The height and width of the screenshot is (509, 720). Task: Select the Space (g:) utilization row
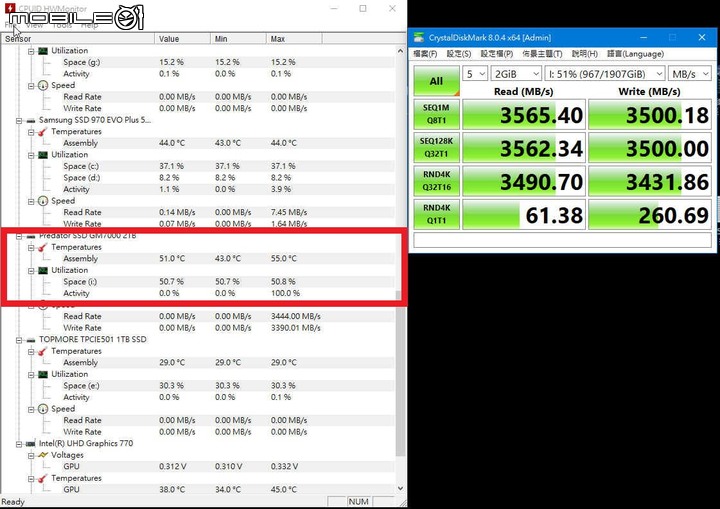pos(197,62)
